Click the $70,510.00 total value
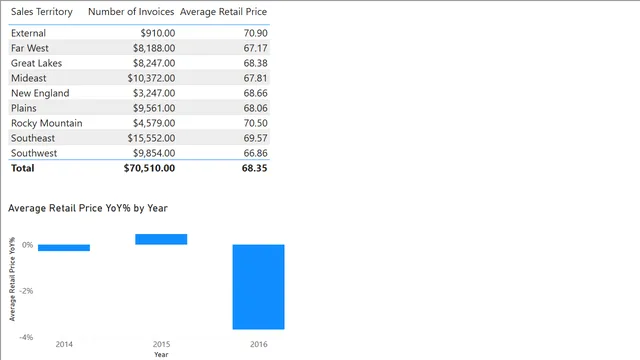The width and height of the screenshot is (640, 360). 149,168
